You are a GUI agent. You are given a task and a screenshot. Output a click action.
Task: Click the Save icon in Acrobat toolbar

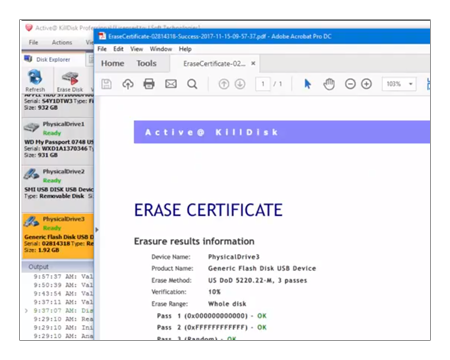click(106, 84)
